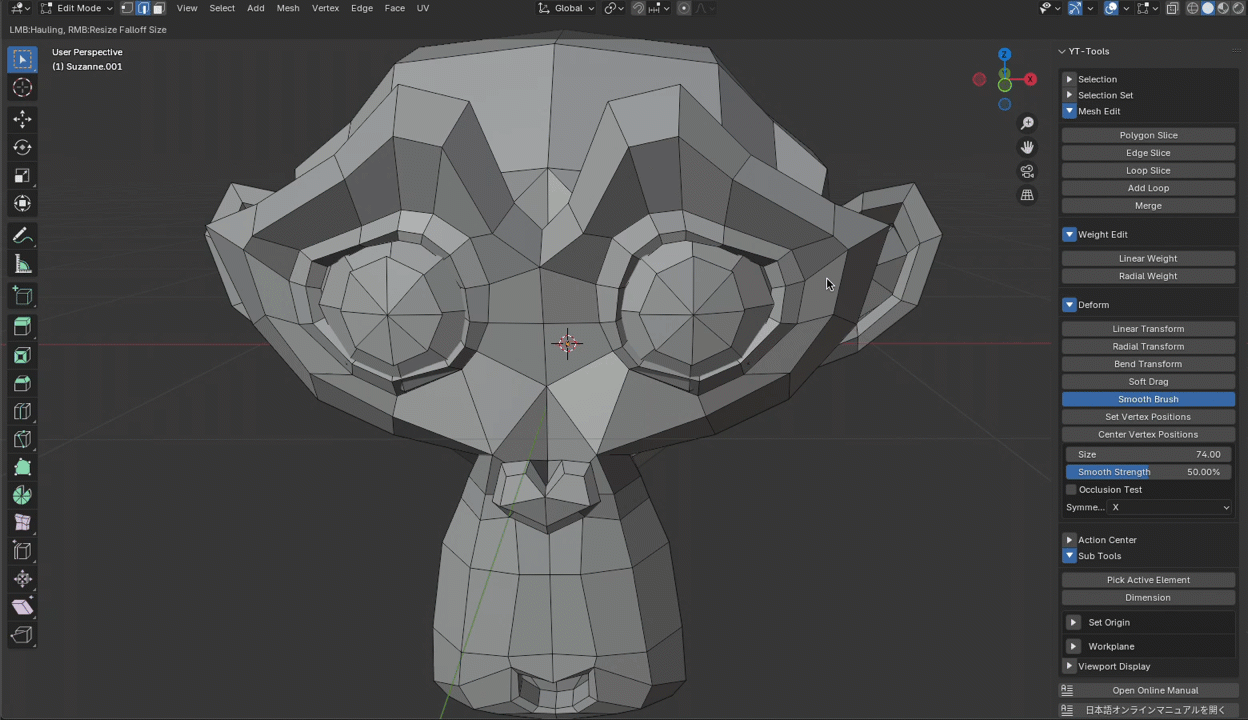
Task: Toggle viewport gizmos display
Action: (1075, 8)
